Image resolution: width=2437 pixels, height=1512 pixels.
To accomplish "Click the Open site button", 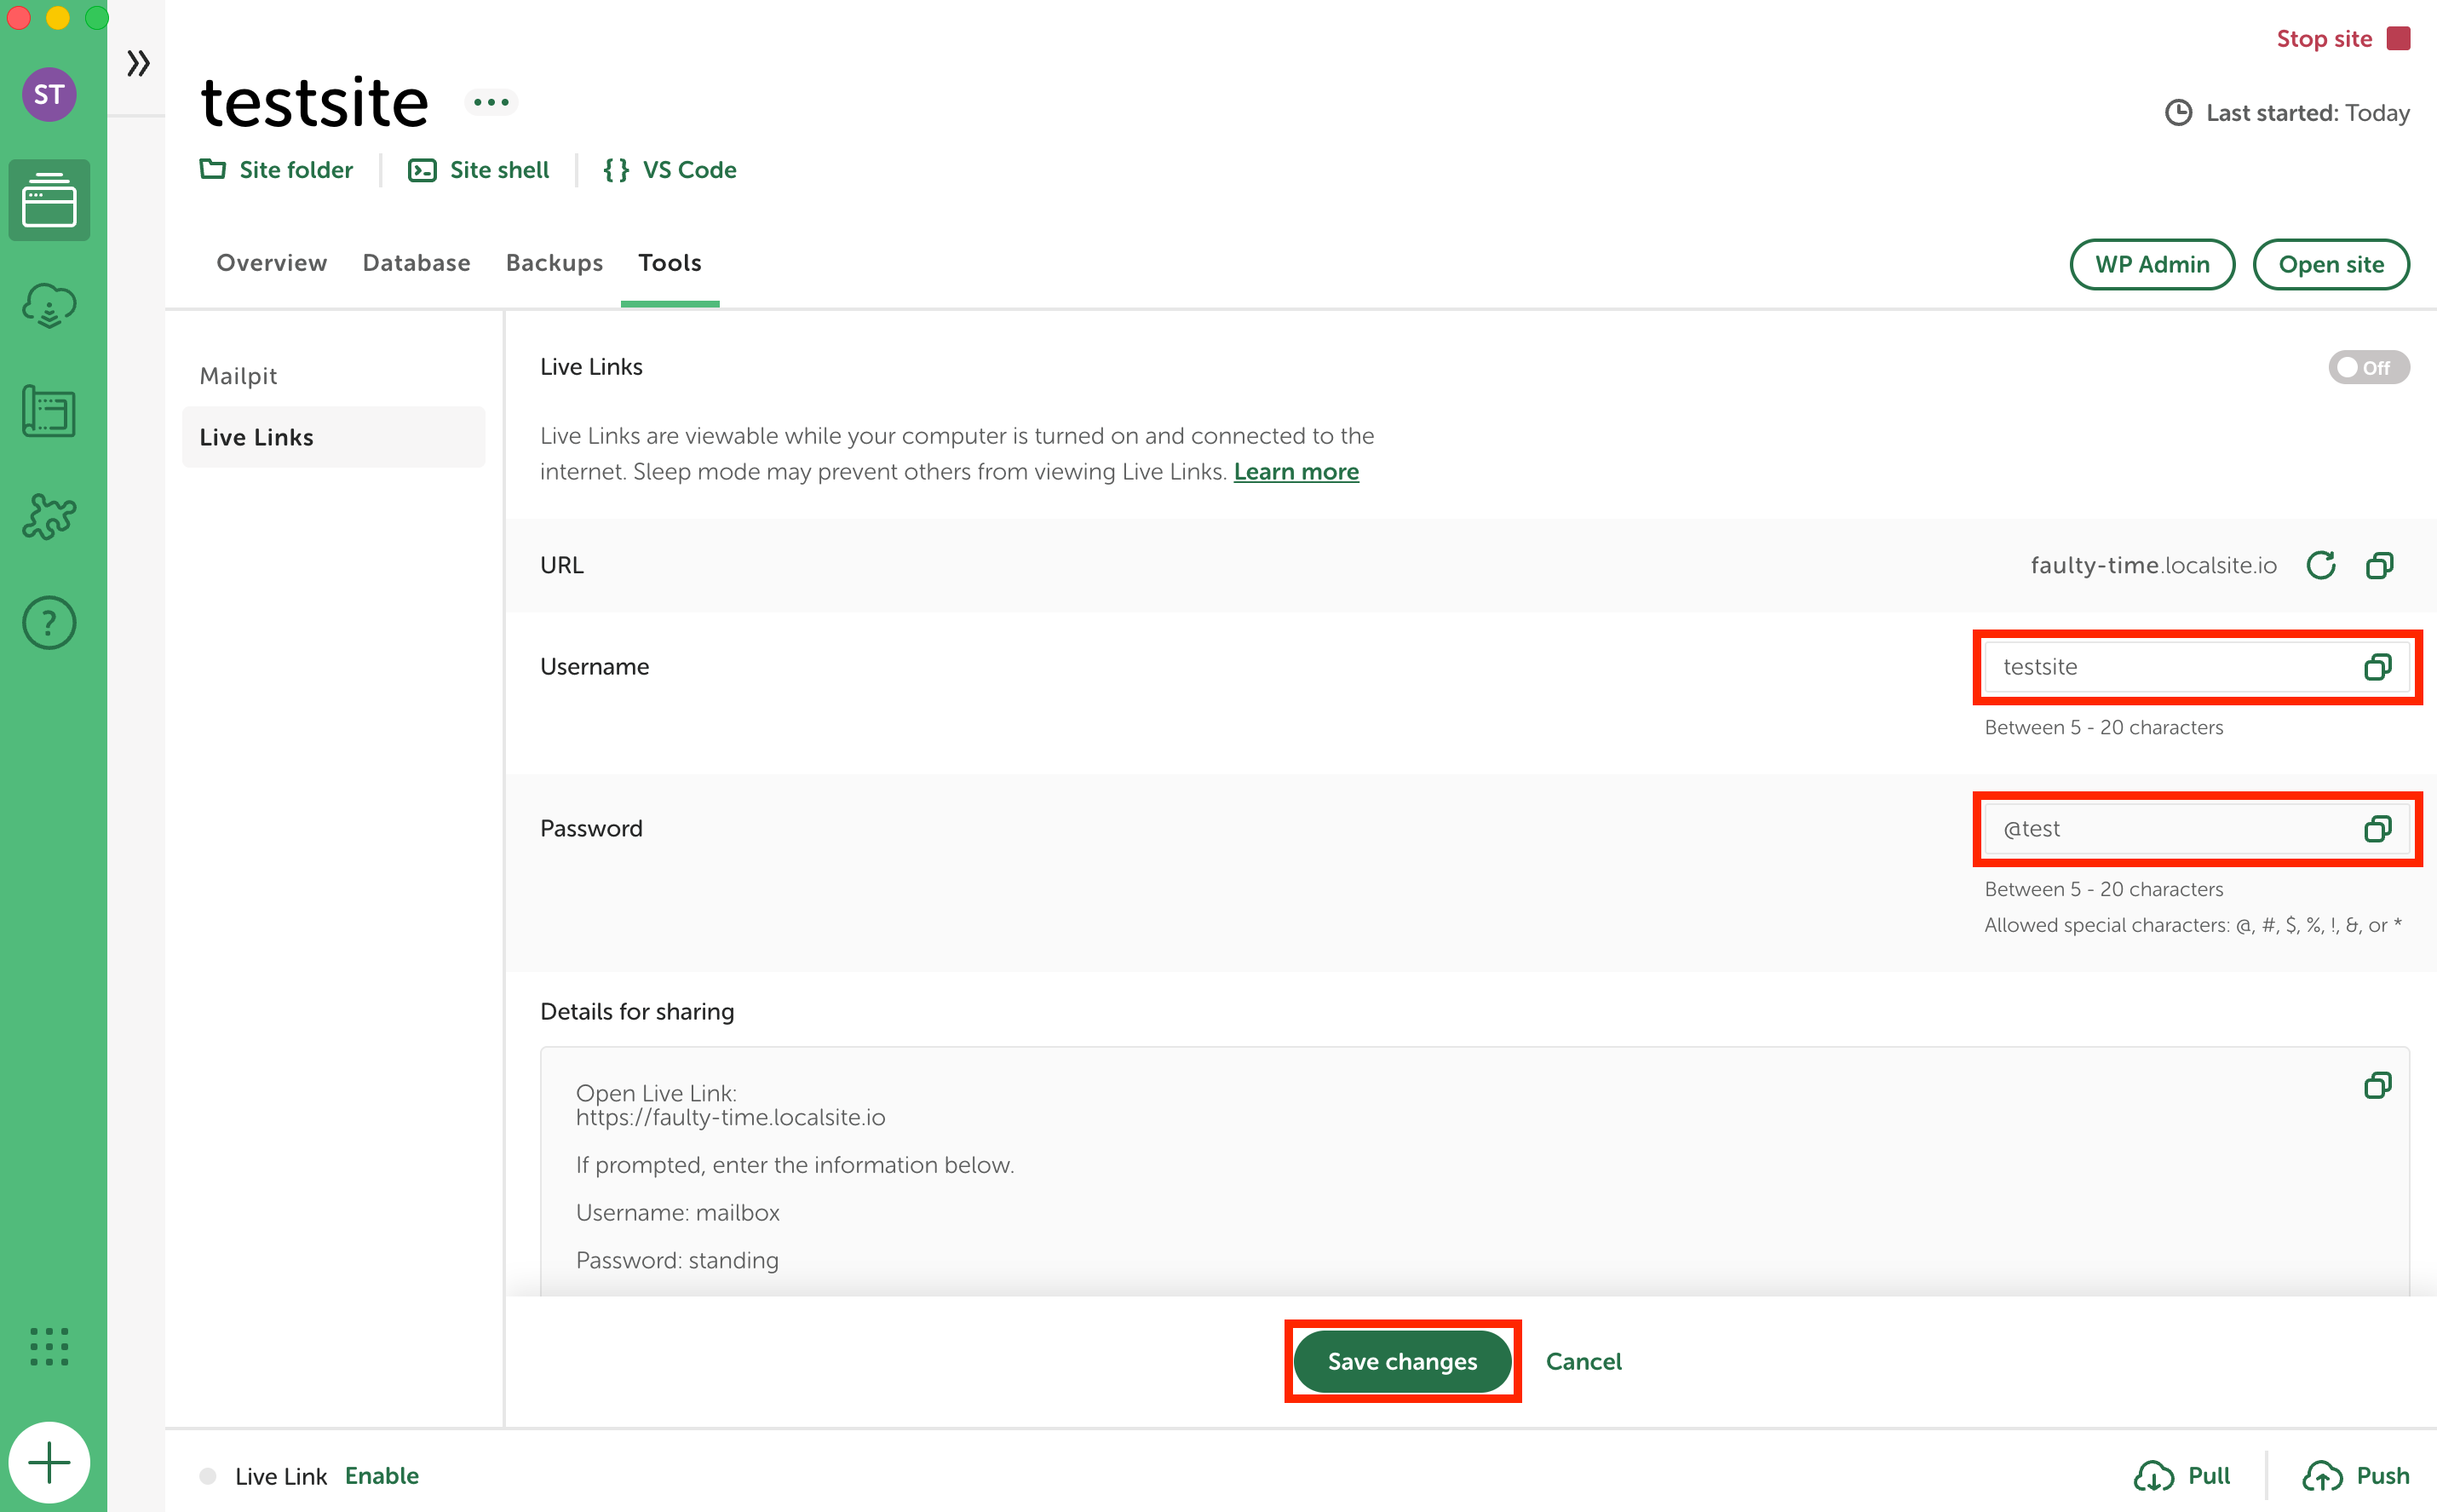I will tap(2331, 265).
